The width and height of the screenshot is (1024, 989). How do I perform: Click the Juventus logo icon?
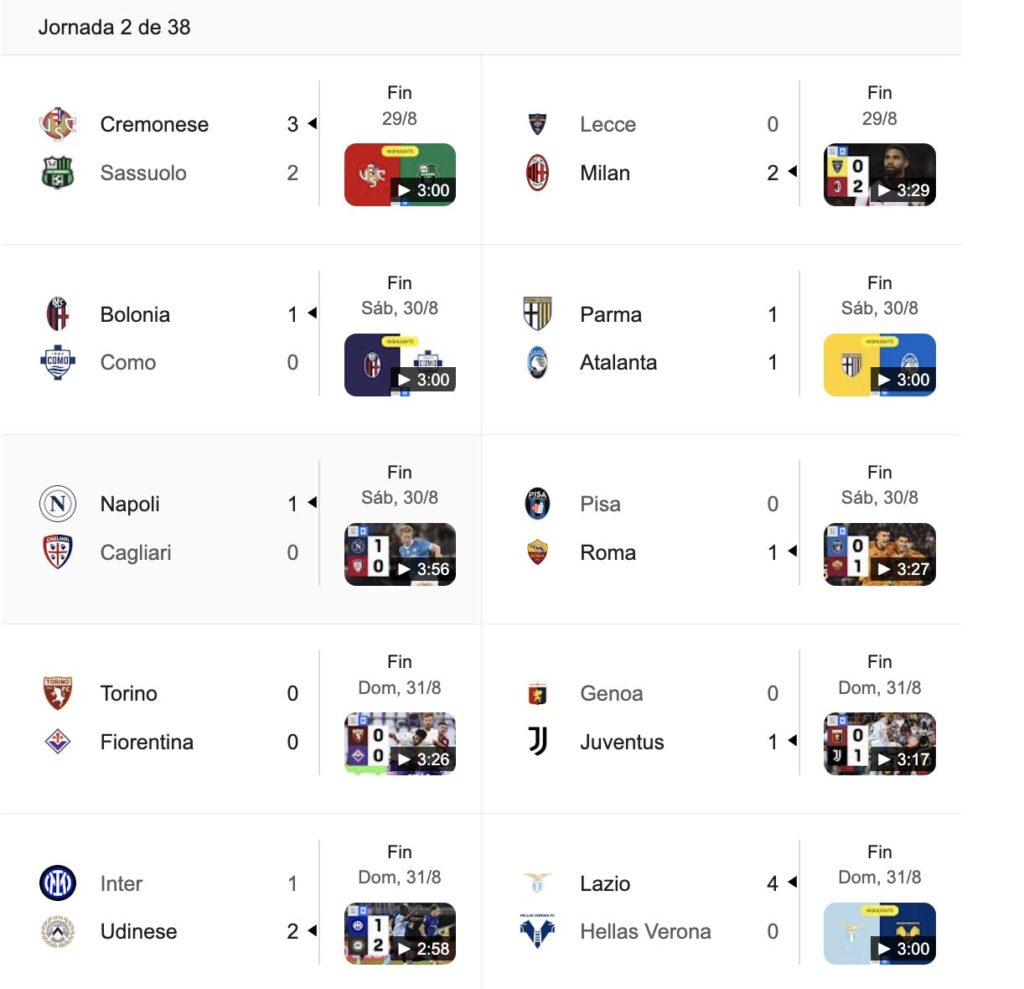pyautogui.click(x=538, y=742)
